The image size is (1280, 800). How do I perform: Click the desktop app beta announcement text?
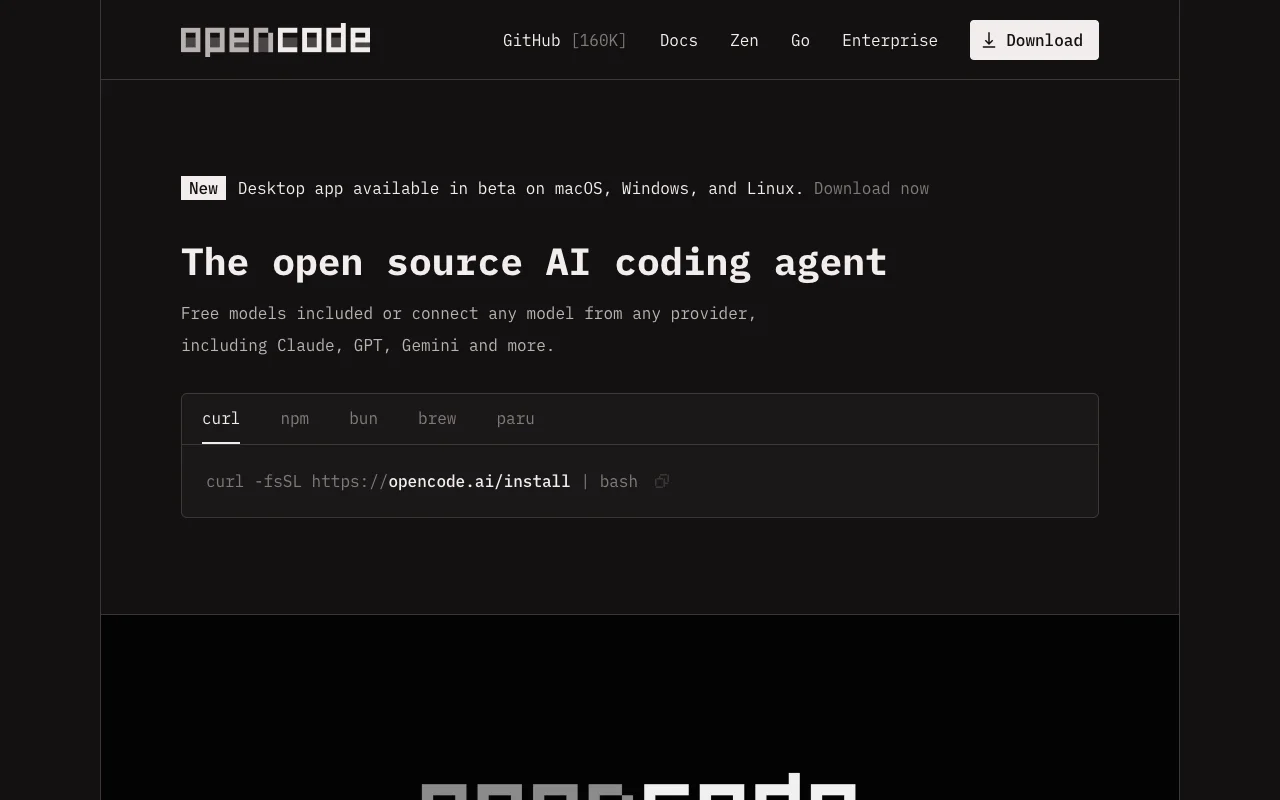point(521,188)
